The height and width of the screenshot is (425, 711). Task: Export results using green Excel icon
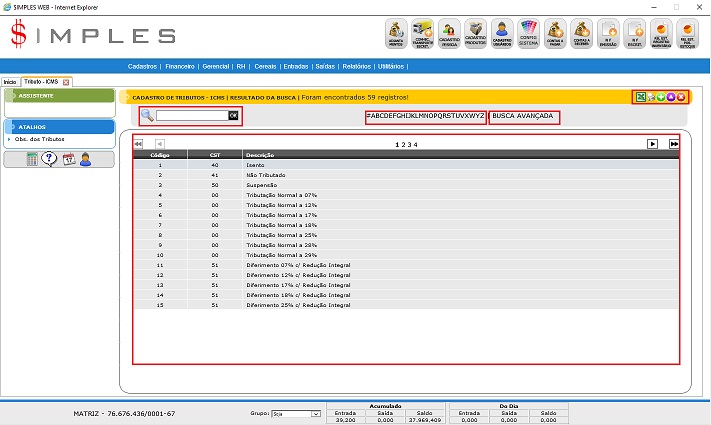pyautogui.click(x=640, y=97)
